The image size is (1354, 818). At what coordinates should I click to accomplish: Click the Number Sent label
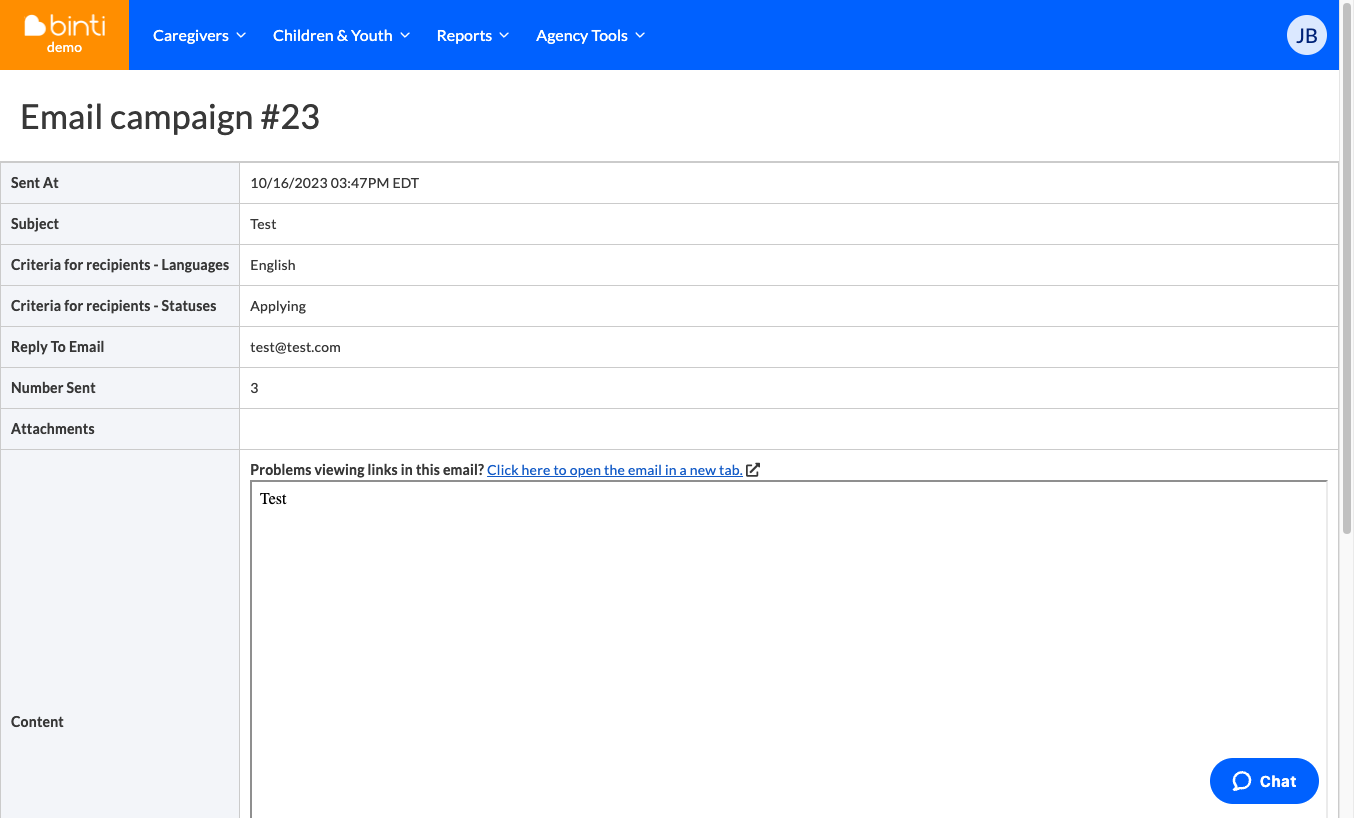(53, 388)
